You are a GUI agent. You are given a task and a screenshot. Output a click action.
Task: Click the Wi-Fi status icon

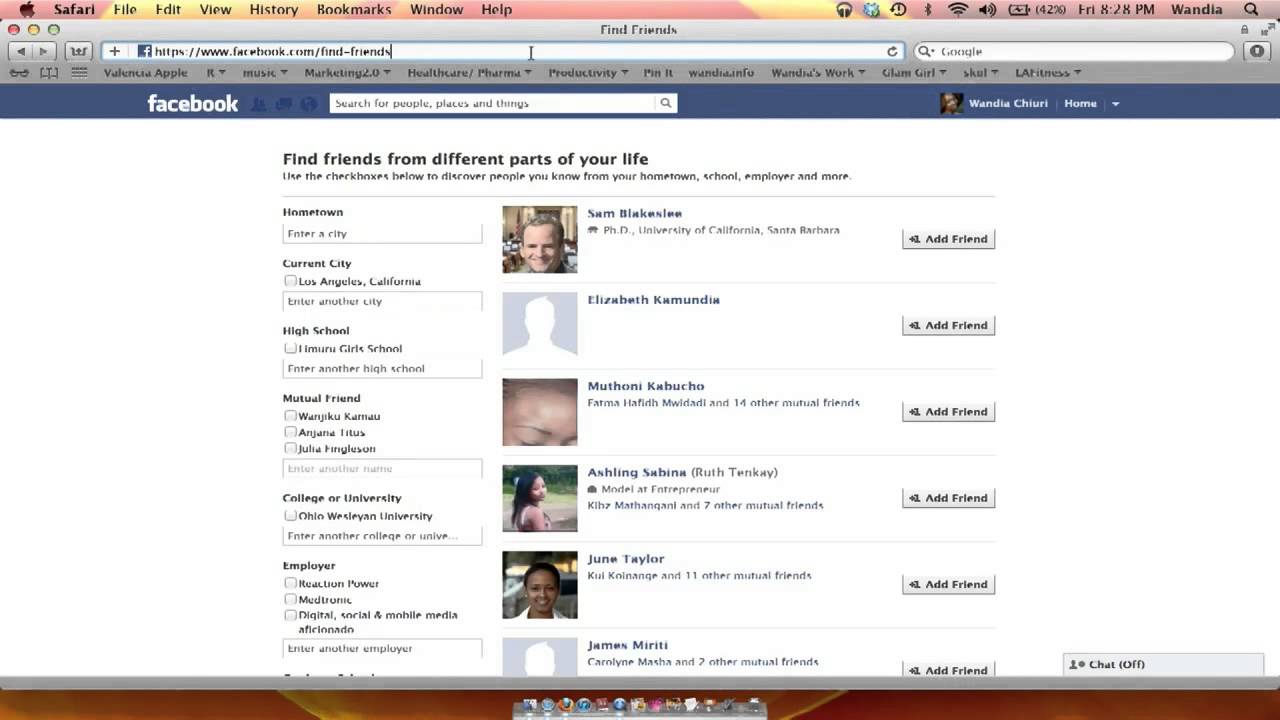click(x=958, y=9)
